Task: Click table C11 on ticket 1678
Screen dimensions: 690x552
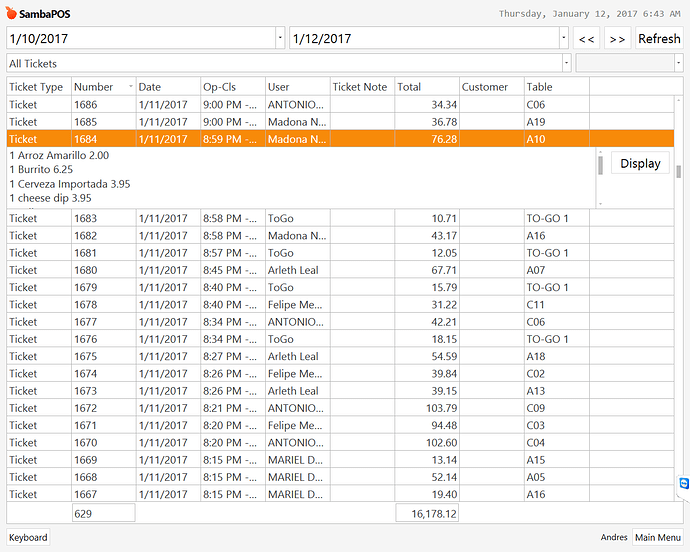Action: click(536, 305)
